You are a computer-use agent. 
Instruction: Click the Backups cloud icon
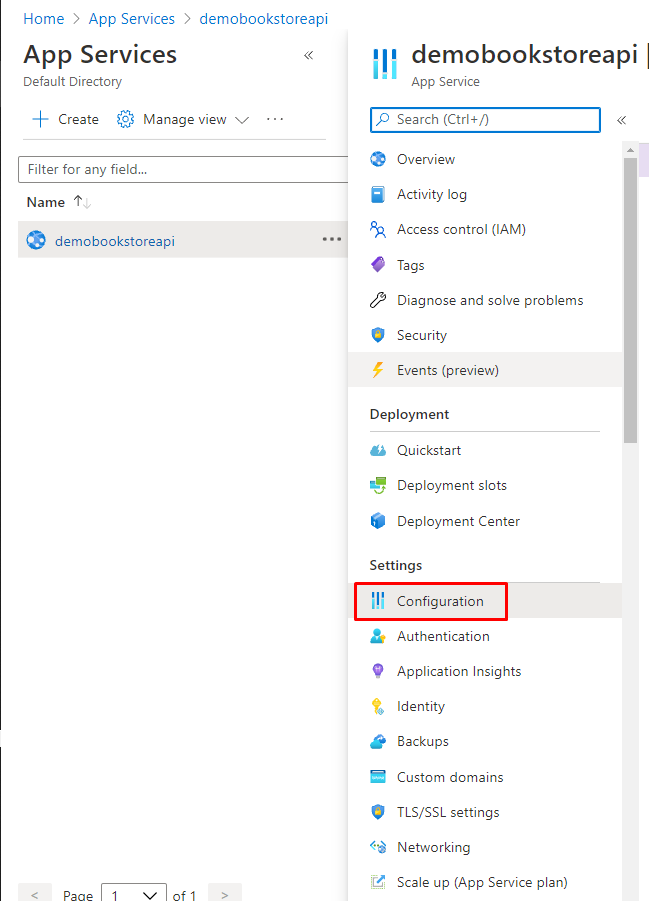click(x=378, y=742)
